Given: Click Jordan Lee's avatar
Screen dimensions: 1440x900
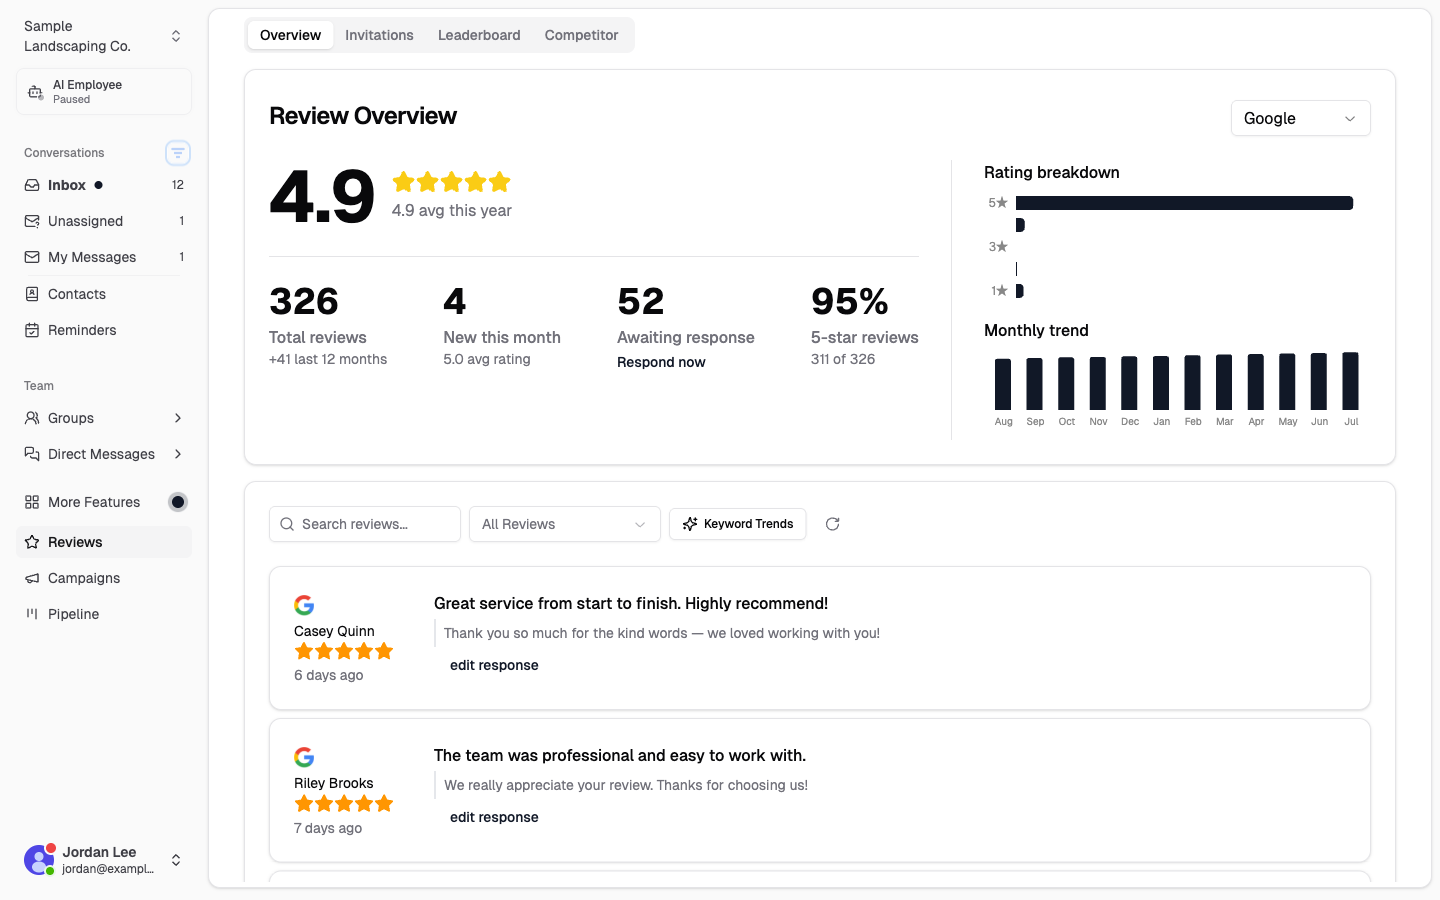Looking at the screenshot, I should tap(40, 860).
